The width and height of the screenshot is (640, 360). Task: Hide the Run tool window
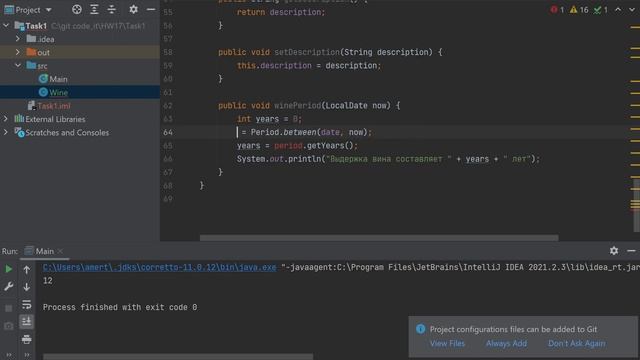click(x=631, y=251)
